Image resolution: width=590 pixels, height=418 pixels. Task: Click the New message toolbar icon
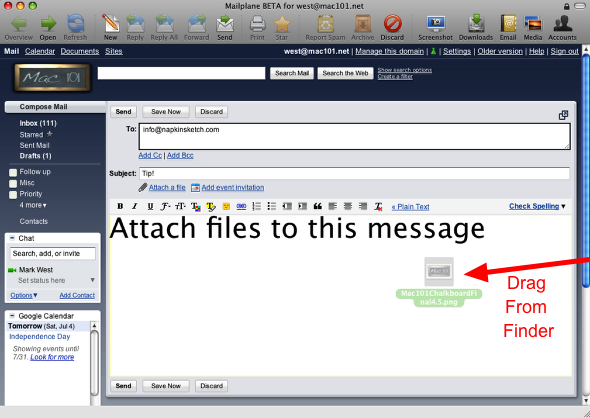click(x=111, y=24)
